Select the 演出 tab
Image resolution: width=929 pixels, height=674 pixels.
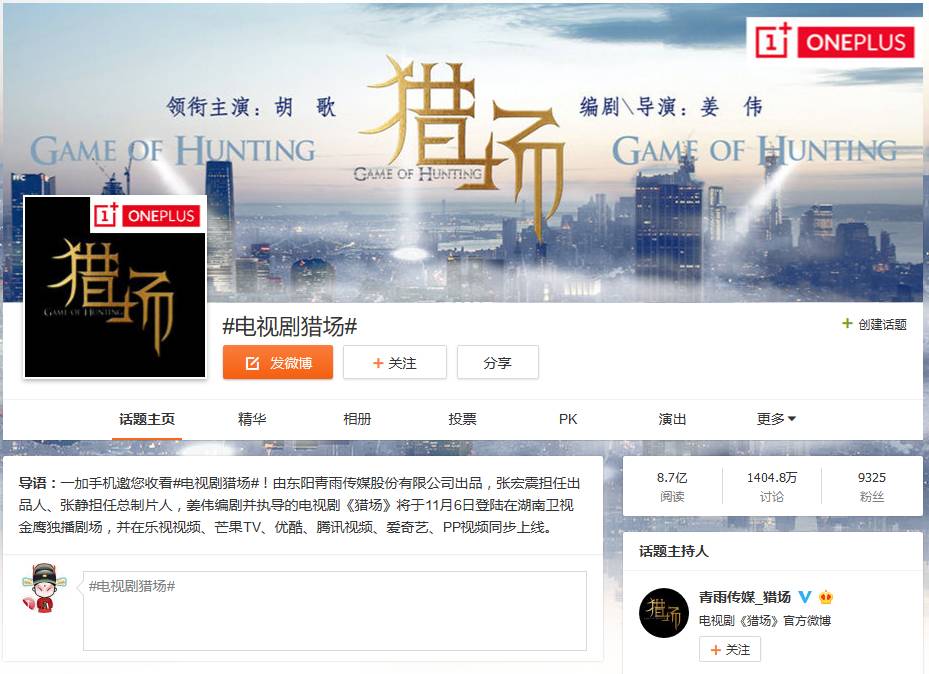672,419
